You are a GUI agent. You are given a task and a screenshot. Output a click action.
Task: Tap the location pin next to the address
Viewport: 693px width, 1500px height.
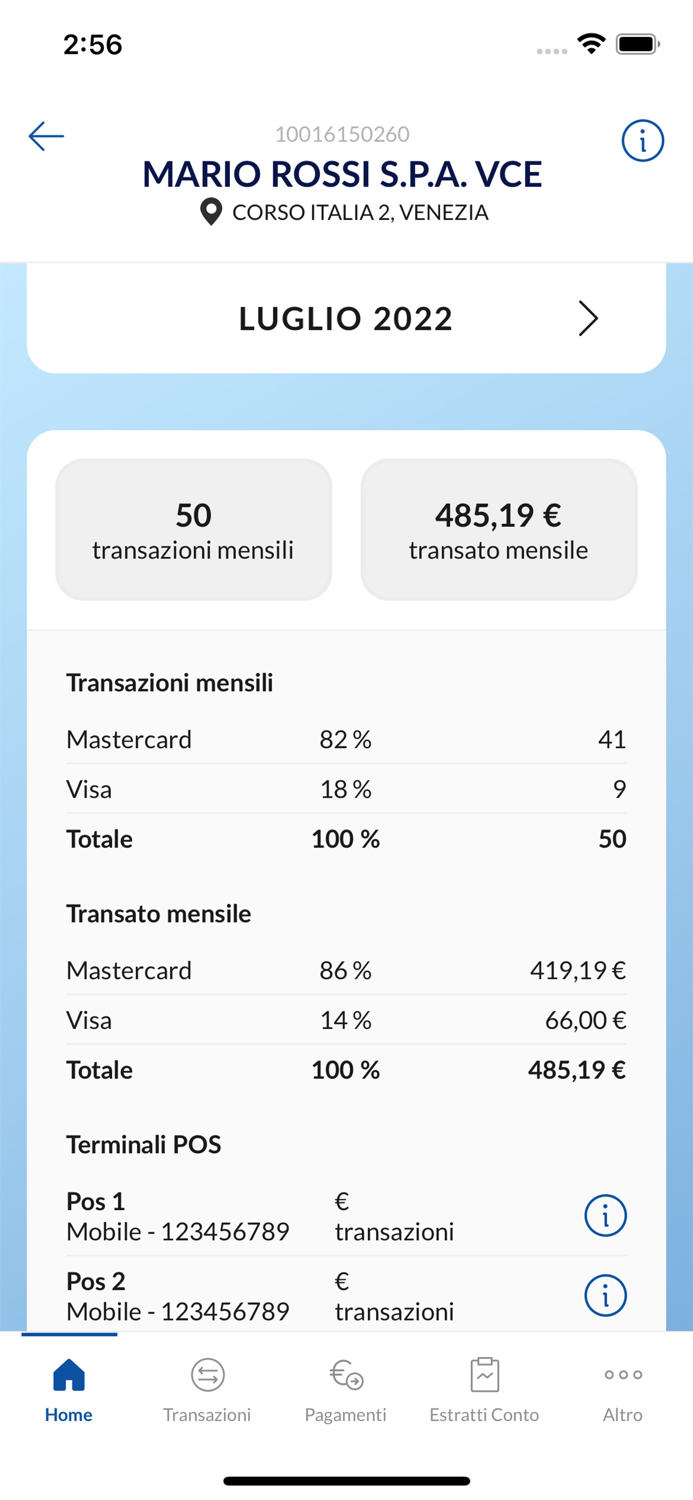point(210,212)
